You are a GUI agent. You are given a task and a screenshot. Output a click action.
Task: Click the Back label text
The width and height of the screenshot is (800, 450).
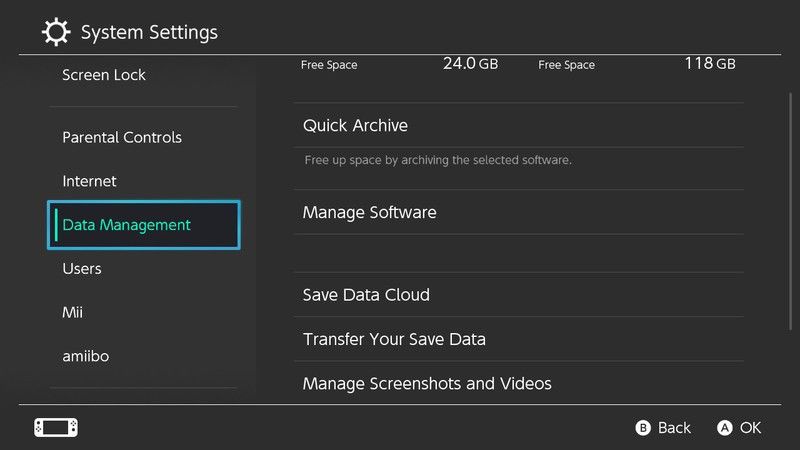coord(674,428)
